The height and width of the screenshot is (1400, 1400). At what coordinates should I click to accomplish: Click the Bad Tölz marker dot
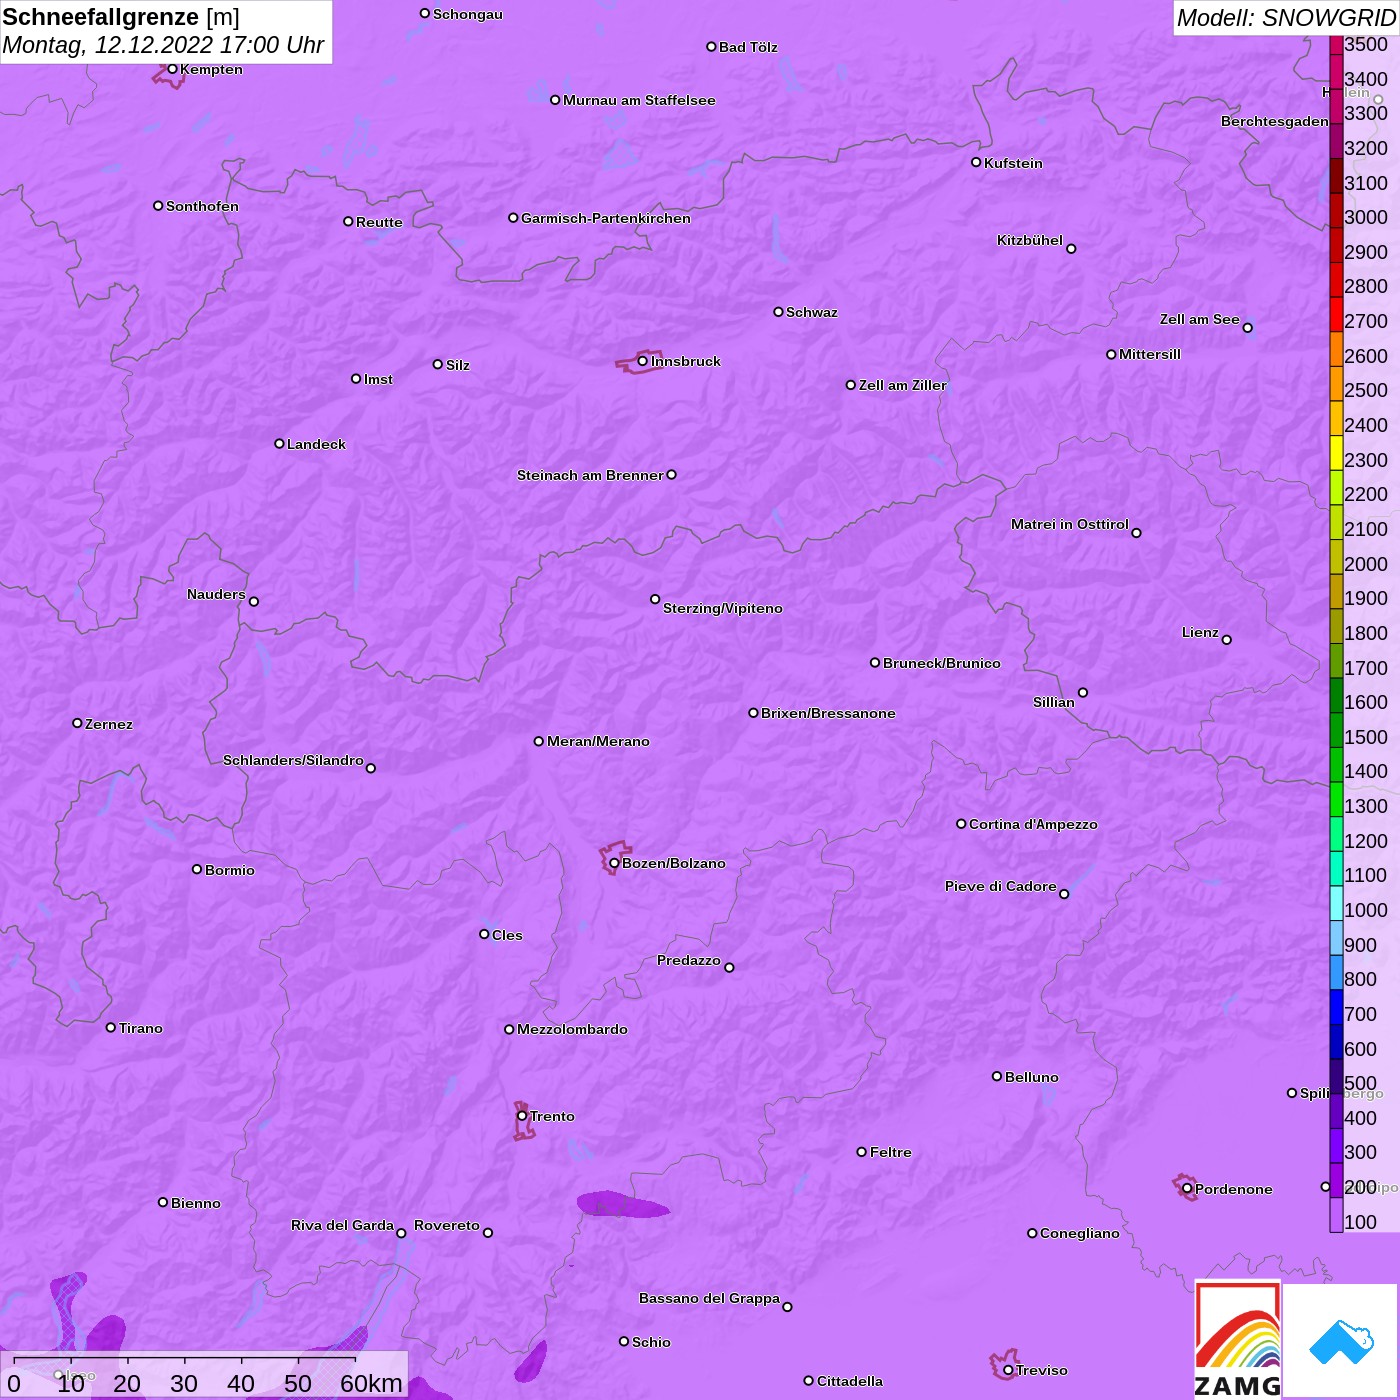711,47
